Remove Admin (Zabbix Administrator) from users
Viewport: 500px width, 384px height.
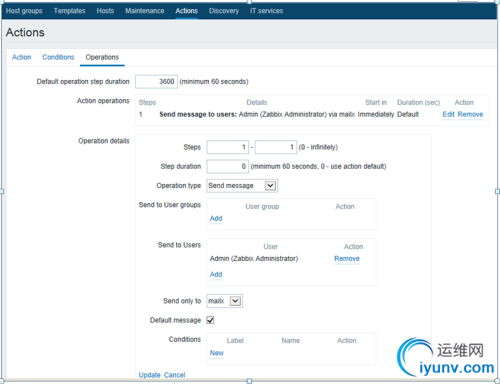click(x=347, y=259)
